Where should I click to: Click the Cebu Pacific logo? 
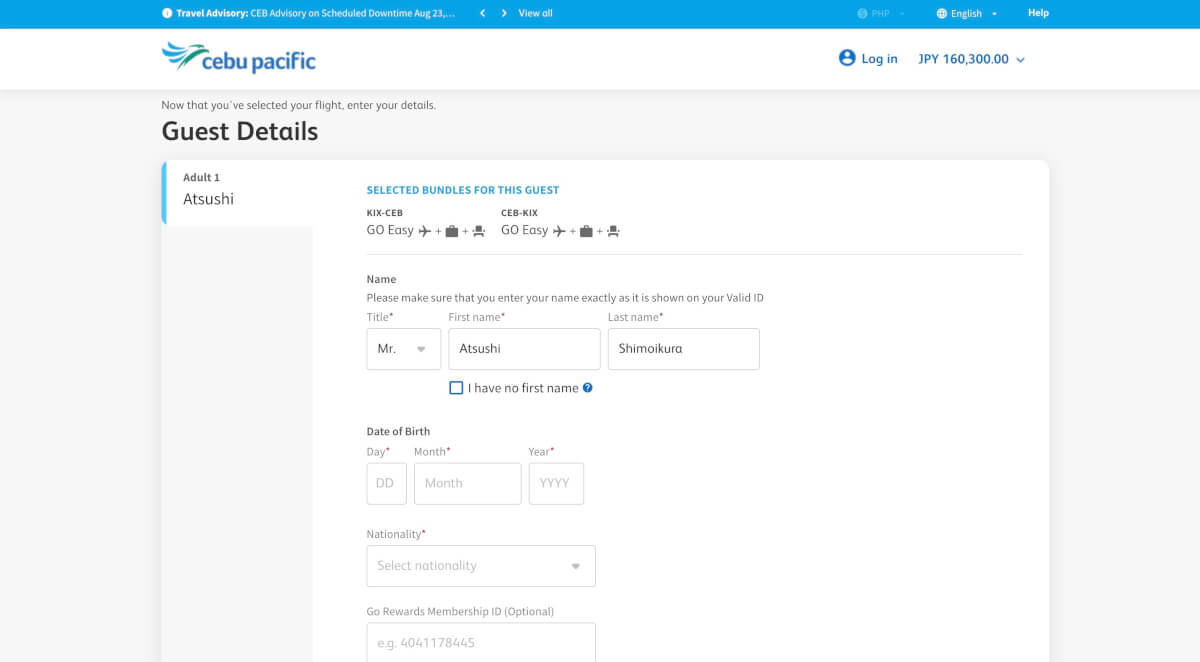(238, 58)
